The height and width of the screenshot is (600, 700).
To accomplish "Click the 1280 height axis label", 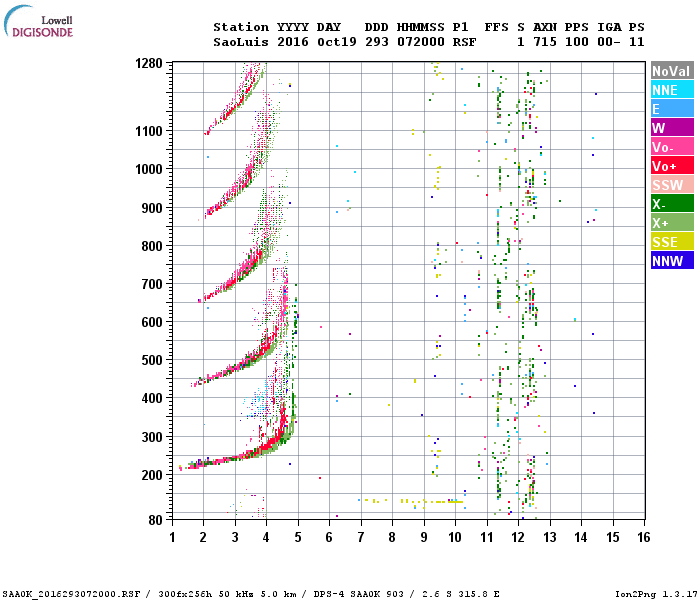I will (x=149, y=63).
